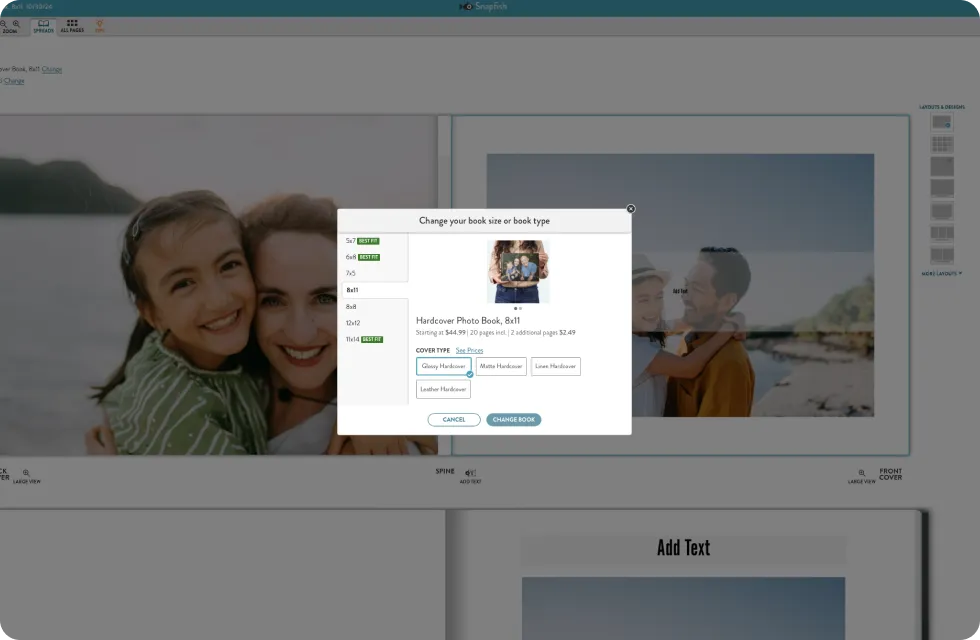Switch to Spreads view
980x640 pixels.
click(x=43, y=26)
